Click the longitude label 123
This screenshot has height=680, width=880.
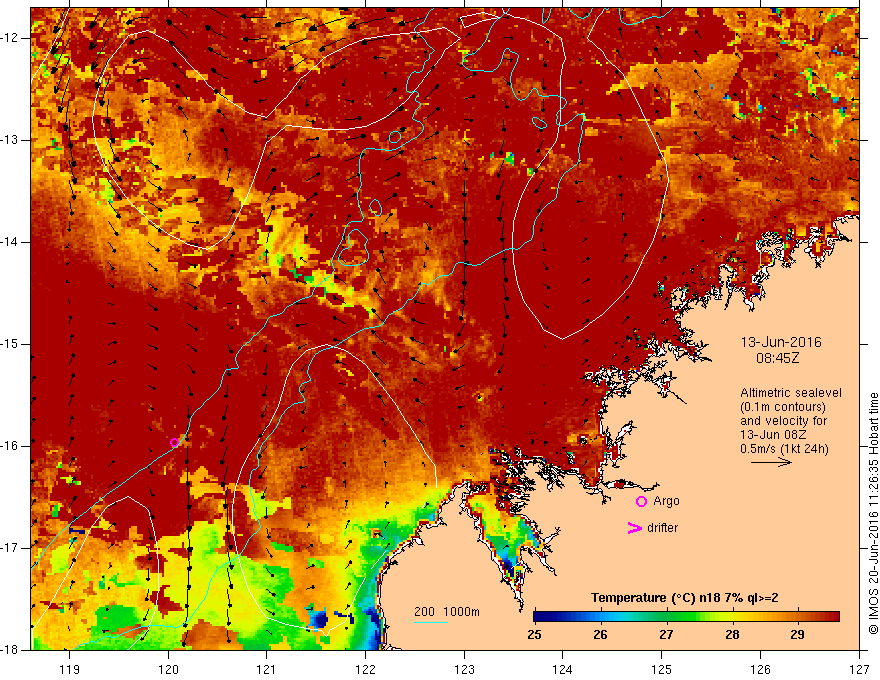click(x=464, y=669)
